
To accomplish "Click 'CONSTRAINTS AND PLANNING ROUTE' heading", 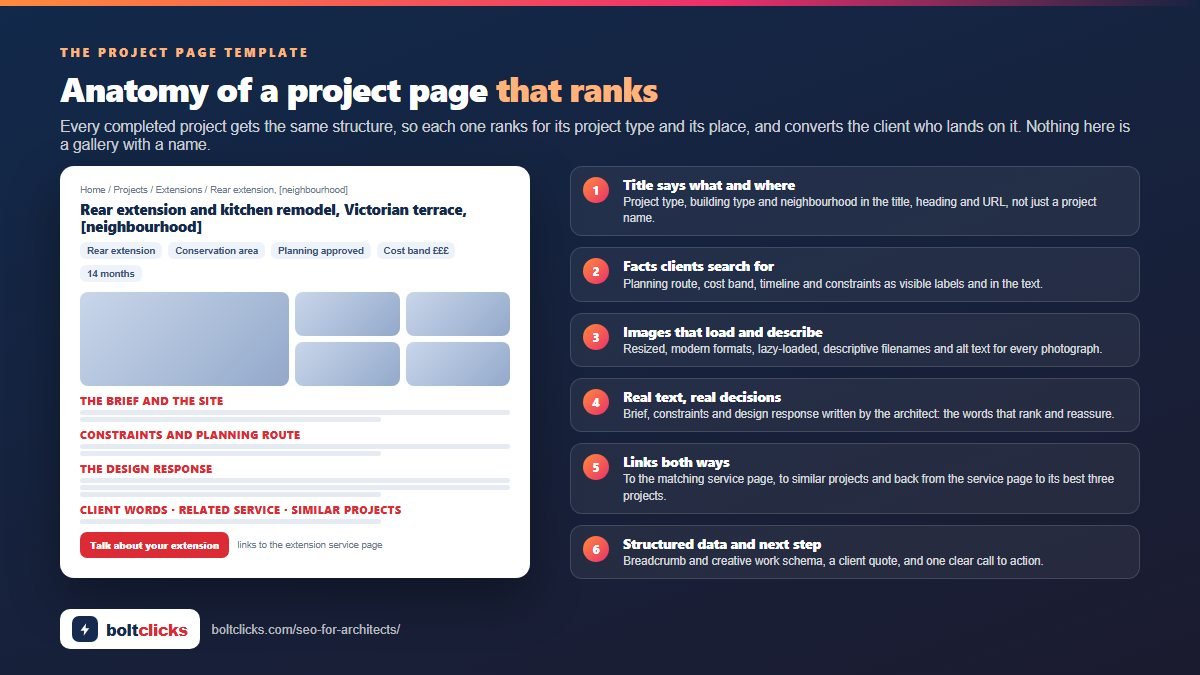I will click(x=190, y=435).
